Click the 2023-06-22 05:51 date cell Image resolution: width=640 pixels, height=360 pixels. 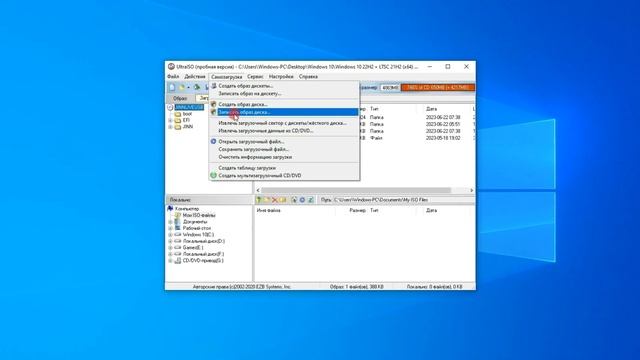click(x=443, y=124)
